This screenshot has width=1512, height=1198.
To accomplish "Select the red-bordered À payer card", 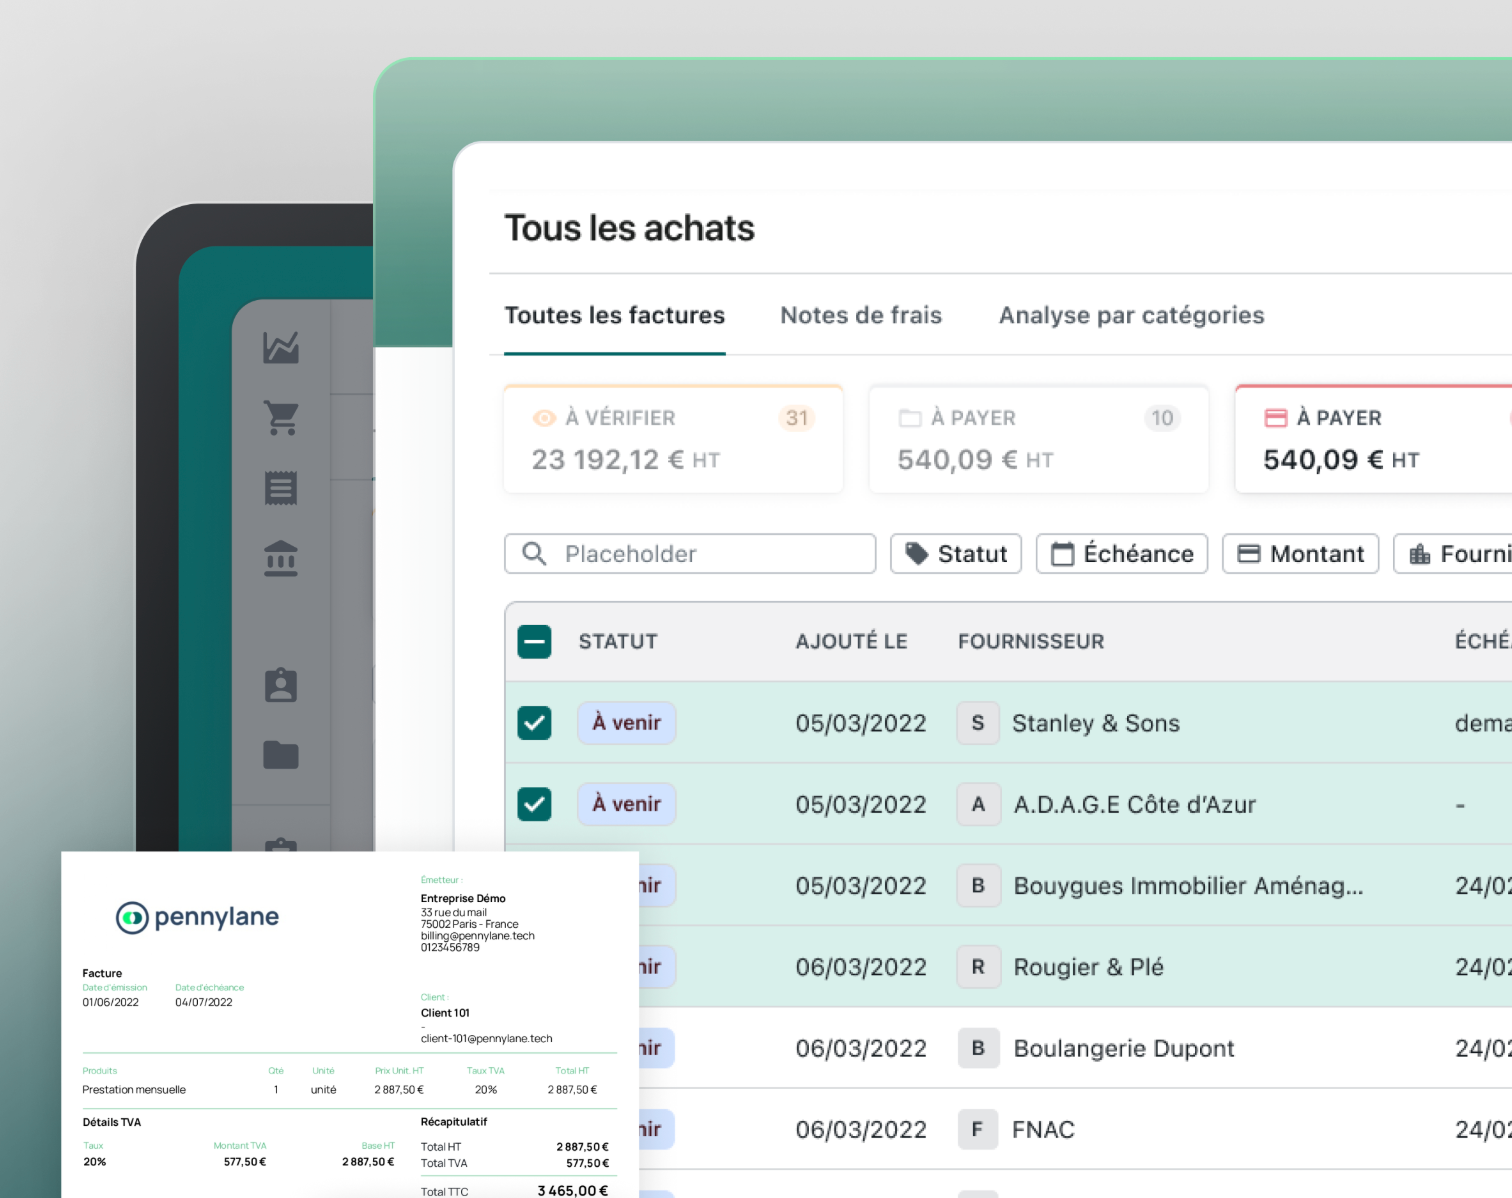I will point(1374,439).
